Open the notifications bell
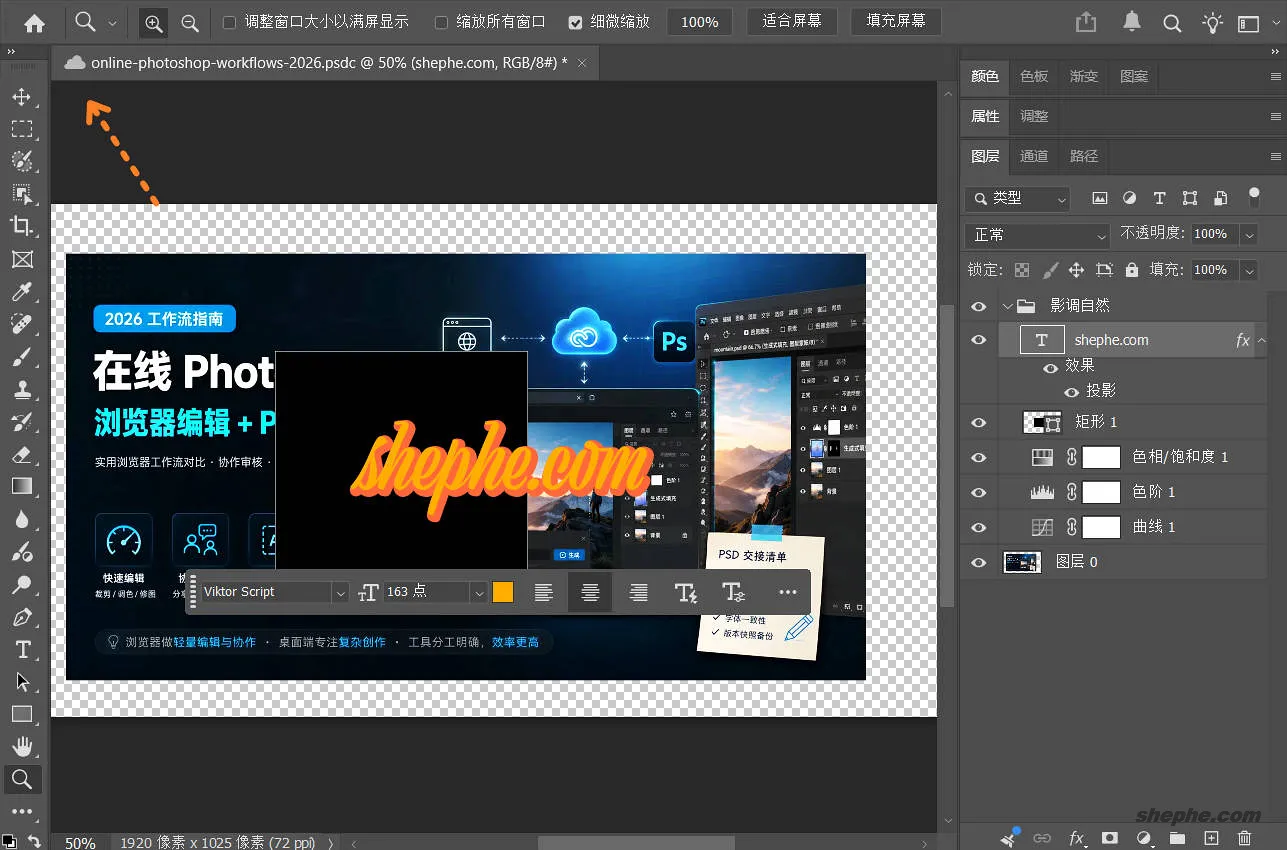 coord(1132,22)
